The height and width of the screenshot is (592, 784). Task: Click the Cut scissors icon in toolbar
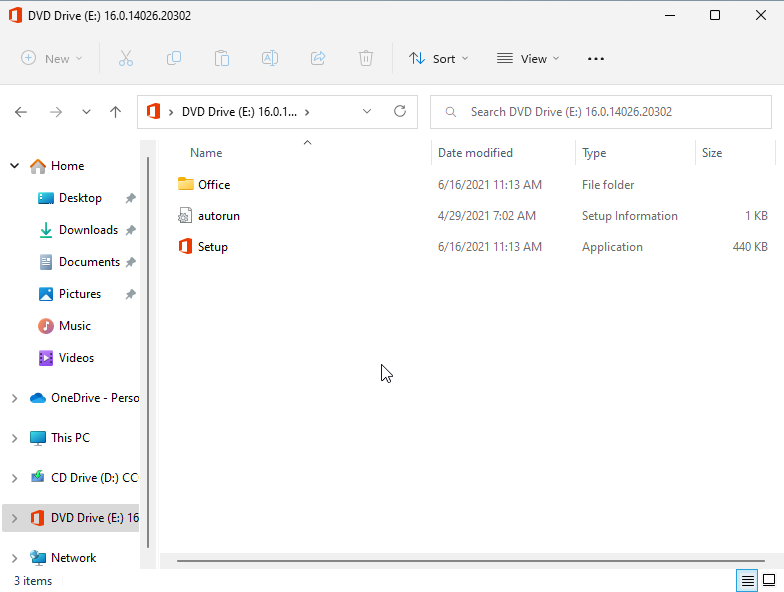[126, 59]
